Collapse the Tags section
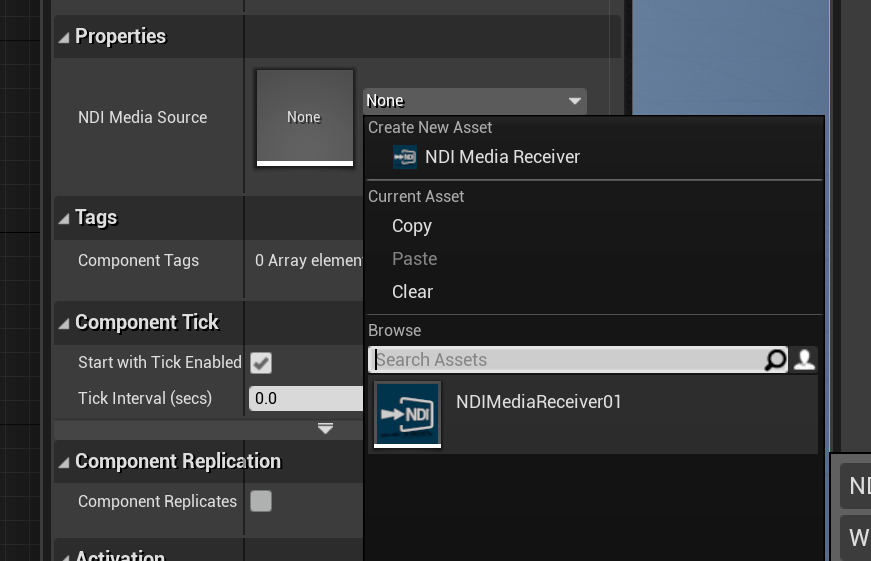Viewport: 871px width, 561px height. click(64, 218)
